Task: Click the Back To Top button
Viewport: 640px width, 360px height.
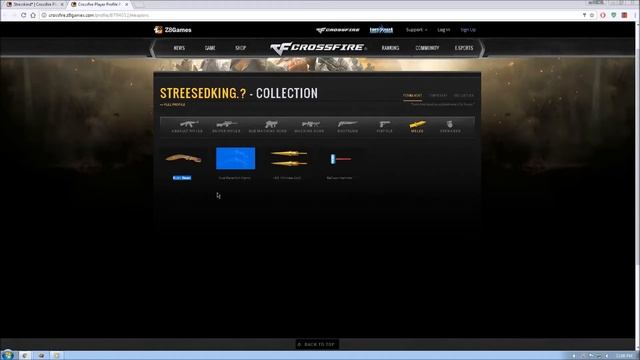Action: 317,344
